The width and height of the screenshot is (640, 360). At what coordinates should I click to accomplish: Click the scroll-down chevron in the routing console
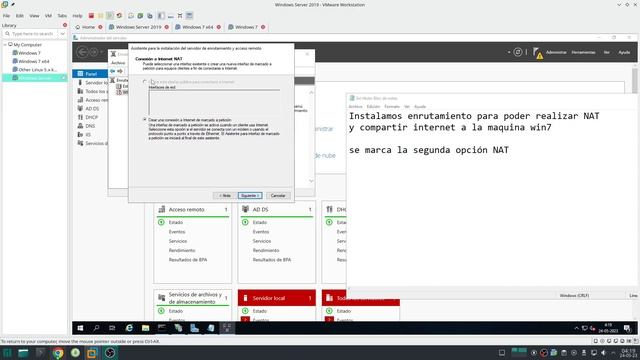tap(311, 181)
